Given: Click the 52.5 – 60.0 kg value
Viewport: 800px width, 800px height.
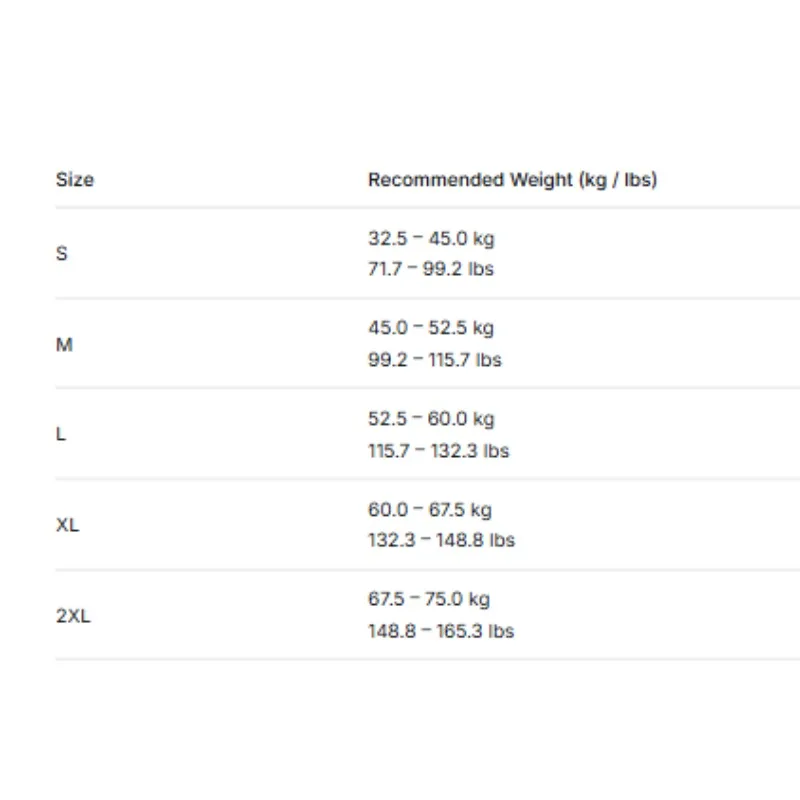Looking at the screenshot, I should (431, 418).
